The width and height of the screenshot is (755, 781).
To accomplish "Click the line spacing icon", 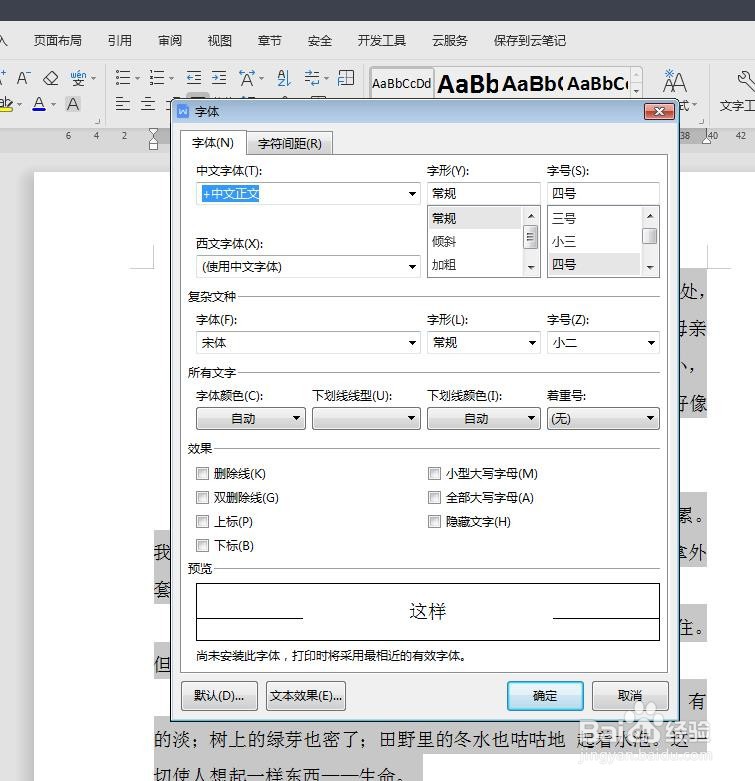I will (x=312, y=78).
